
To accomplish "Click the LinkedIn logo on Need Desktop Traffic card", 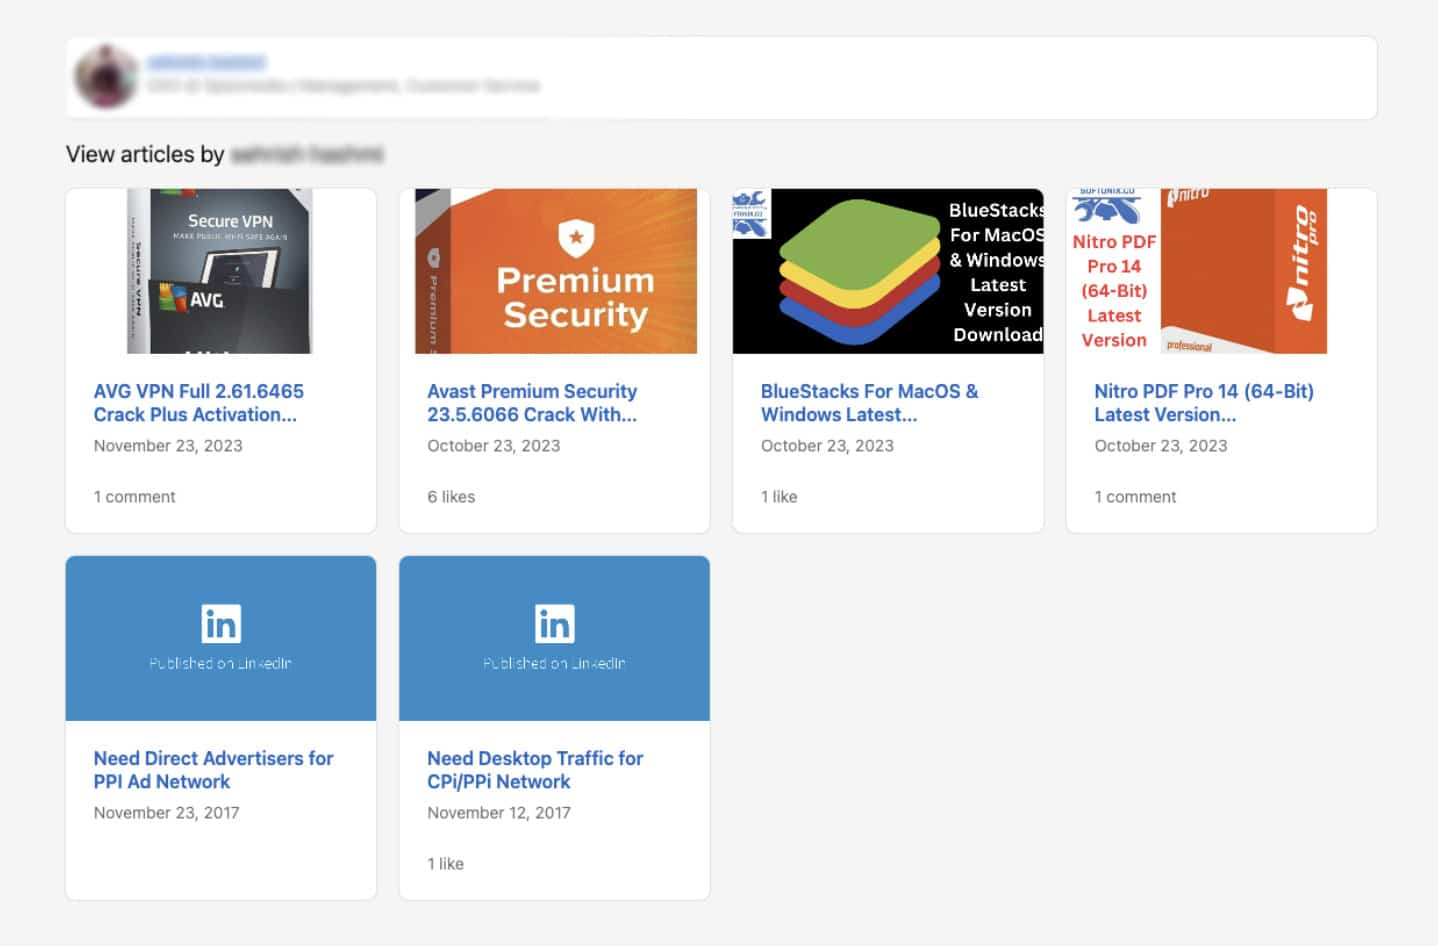I will coord(554,624).
